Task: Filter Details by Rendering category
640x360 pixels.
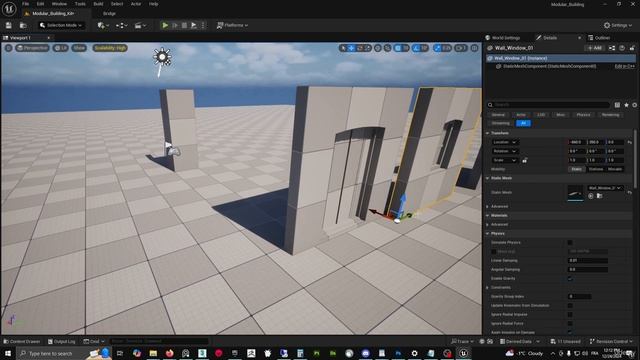Action: [610, 115]
